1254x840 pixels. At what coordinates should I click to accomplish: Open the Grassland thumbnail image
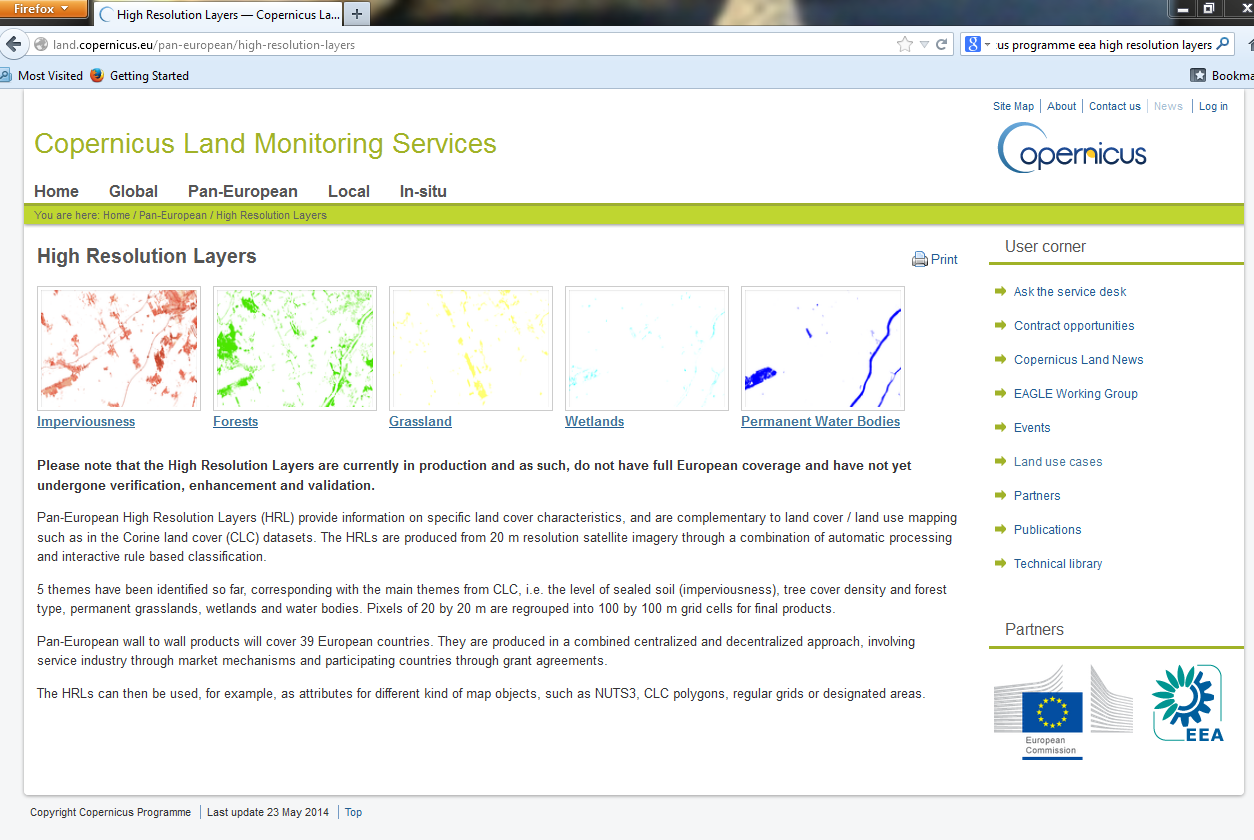click(471, 348)
